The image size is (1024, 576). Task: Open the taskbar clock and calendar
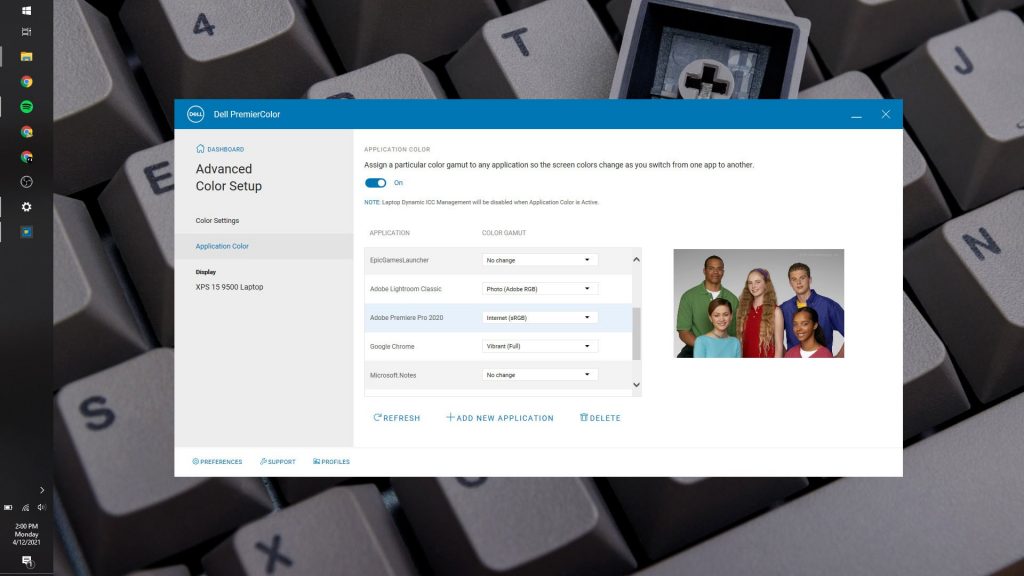coord(26,534)
